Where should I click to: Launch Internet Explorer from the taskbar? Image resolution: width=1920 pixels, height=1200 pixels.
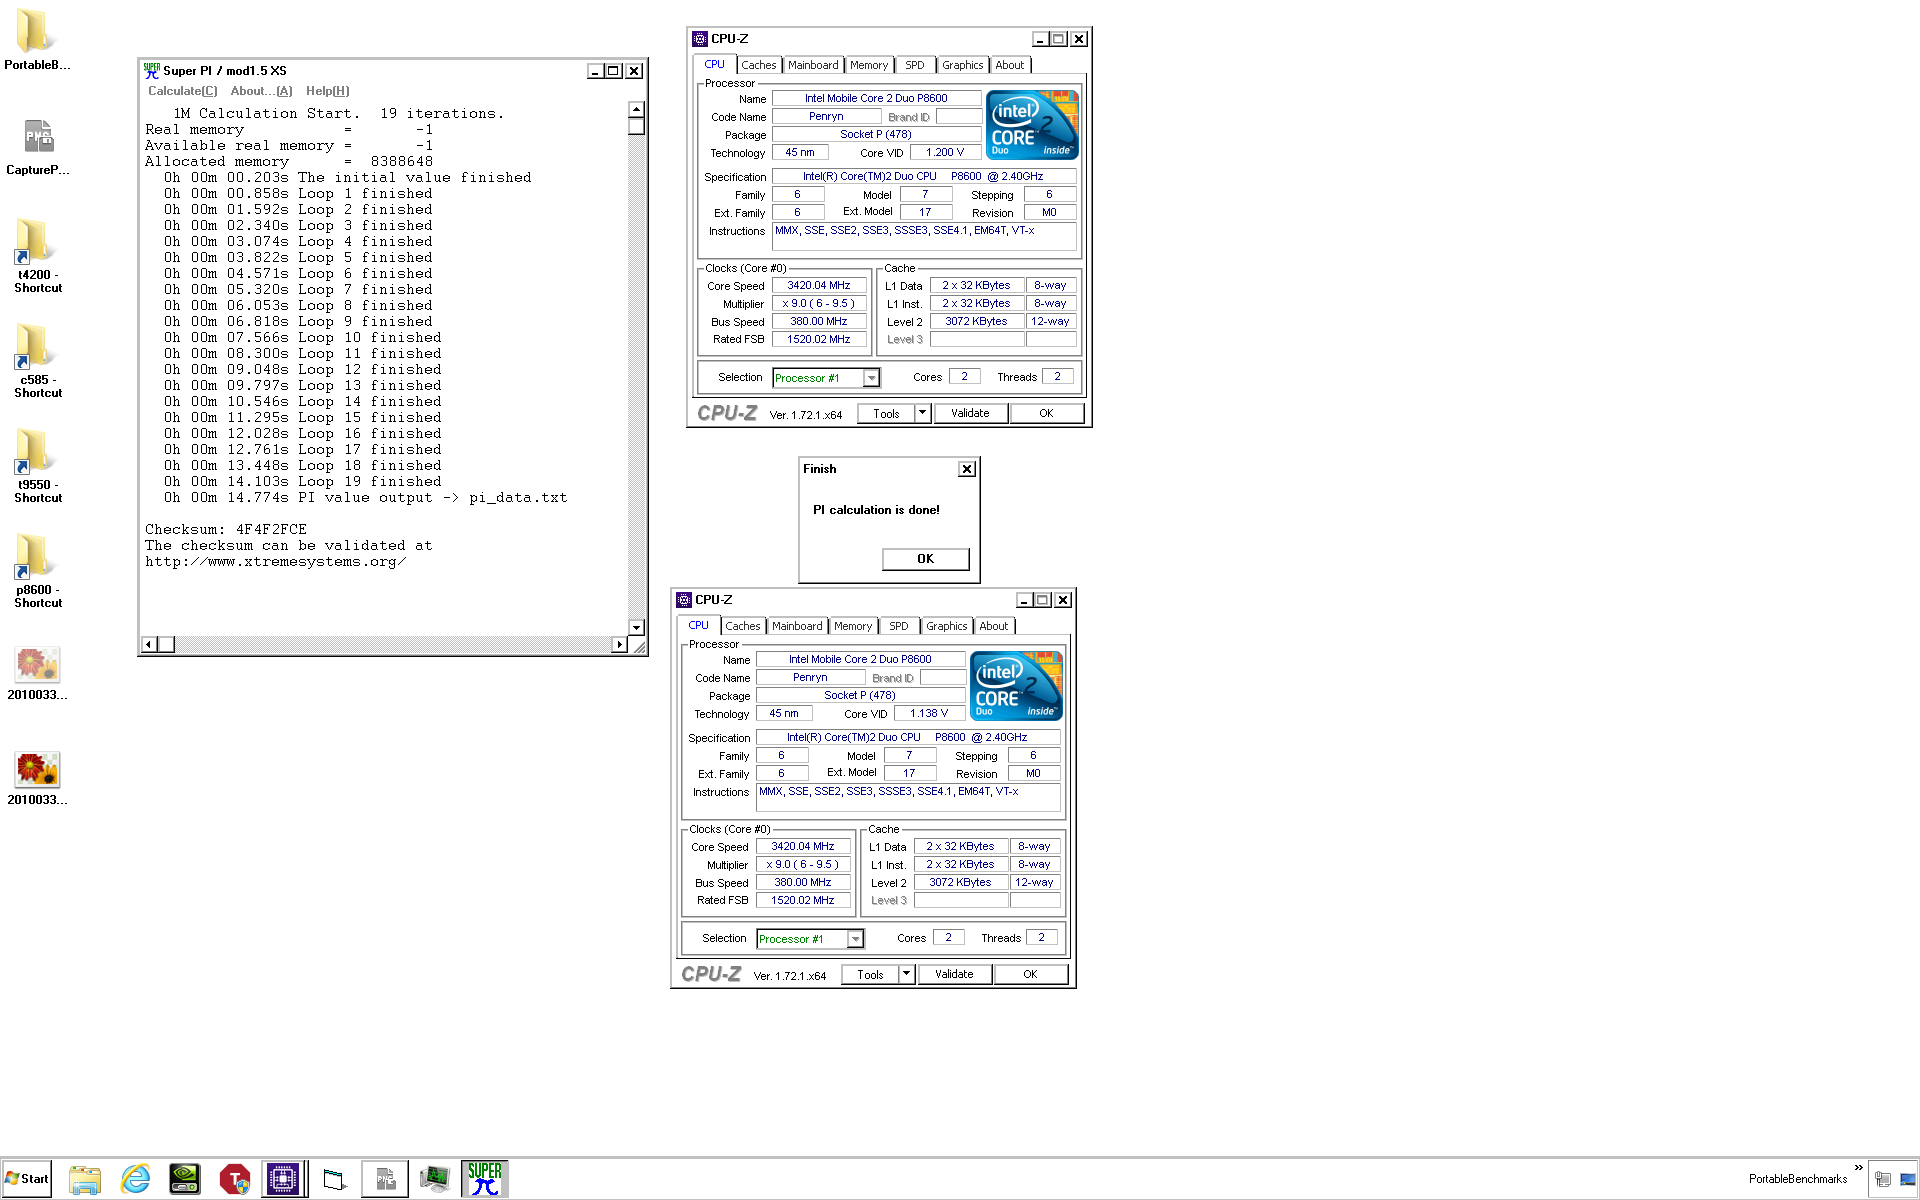(135, 1179)
